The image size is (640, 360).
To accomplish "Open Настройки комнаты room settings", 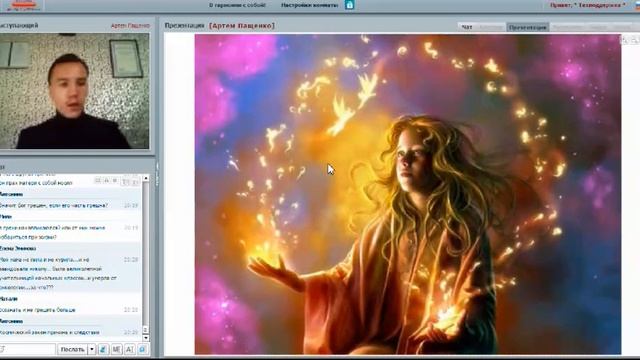I will [x=309, y=5].
